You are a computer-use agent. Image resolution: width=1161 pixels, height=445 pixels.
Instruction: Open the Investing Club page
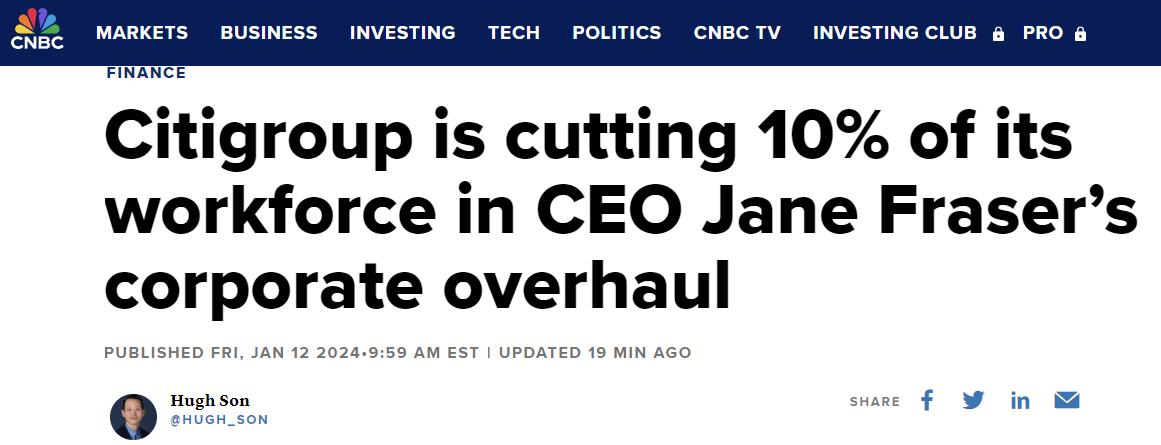[895, 33]
